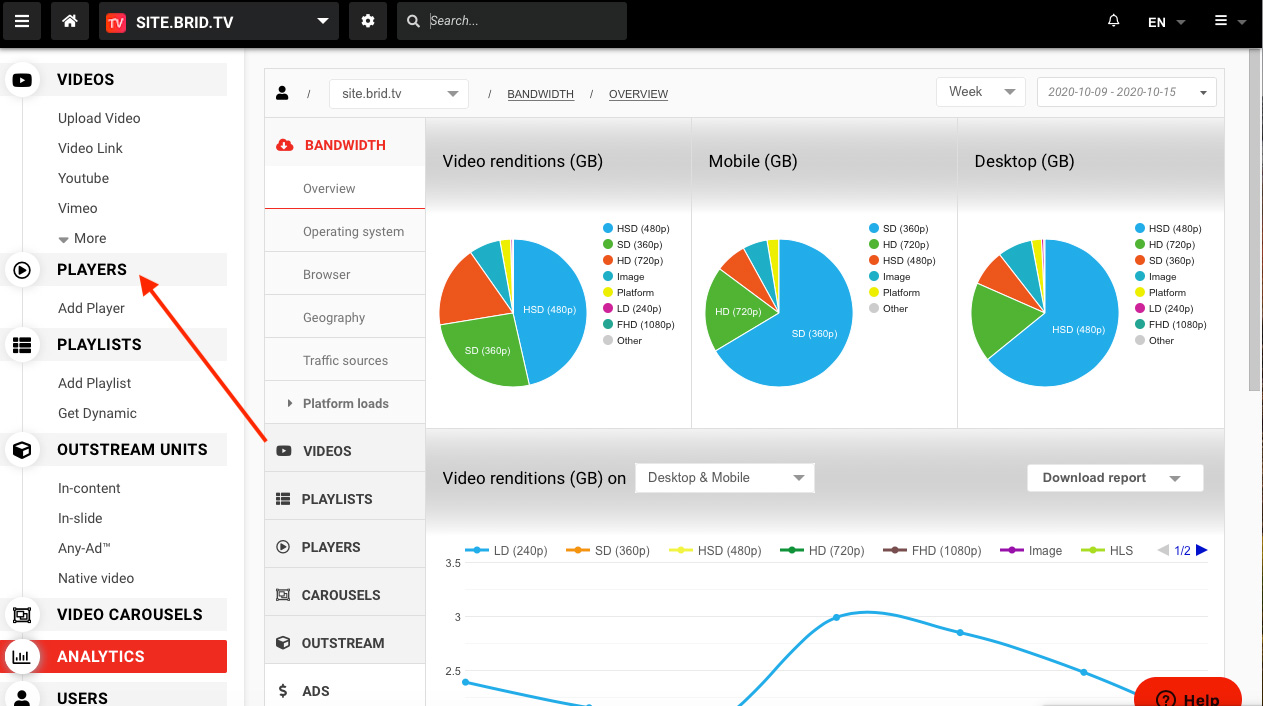
Task: Toggle LD (240p) series in chart legend
Action: tap(507, 550)
